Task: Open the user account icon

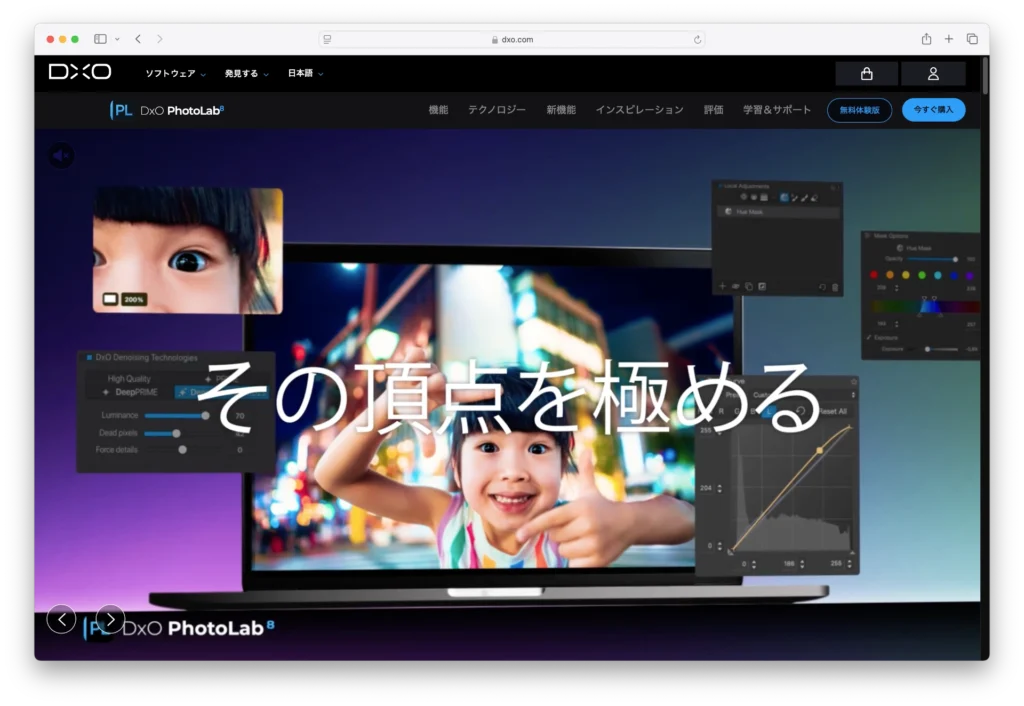Action: pyautogui.click(x=933, y=73)
